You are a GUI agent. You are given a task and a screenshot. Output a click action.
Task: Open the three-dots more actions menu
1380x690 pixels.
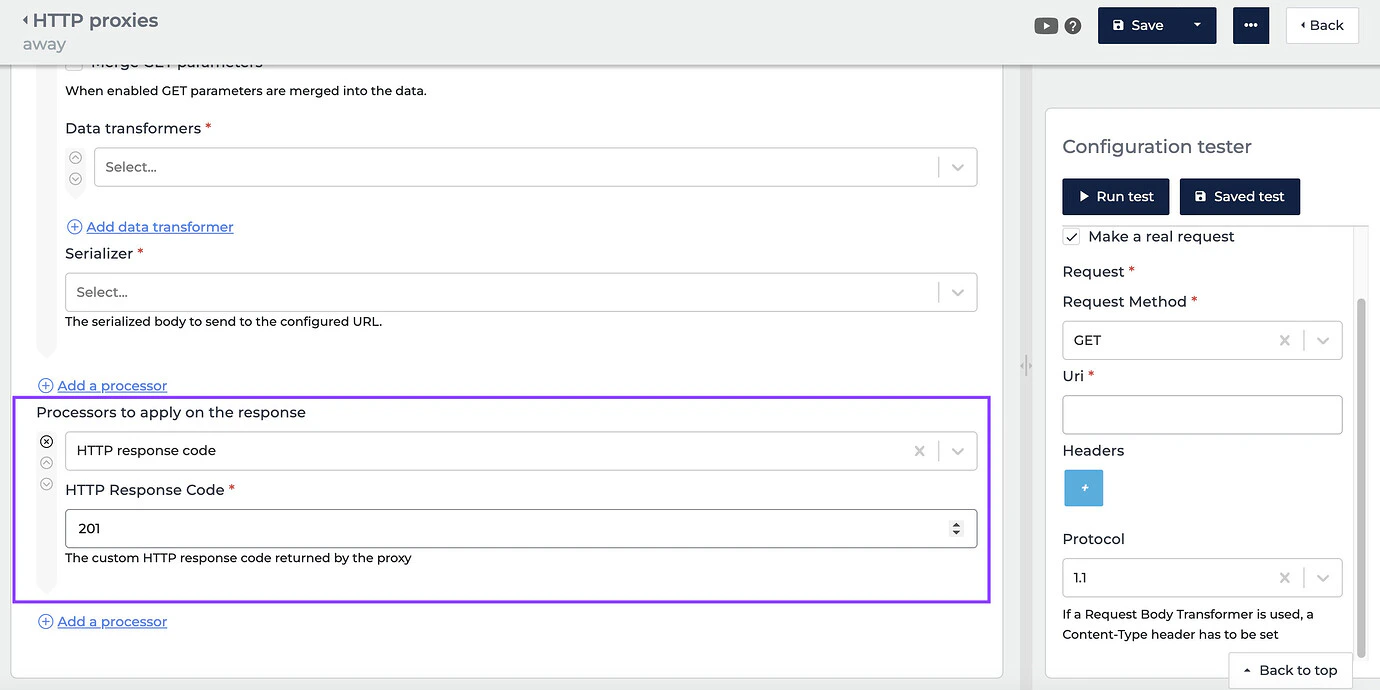[x=1251, y=25]
